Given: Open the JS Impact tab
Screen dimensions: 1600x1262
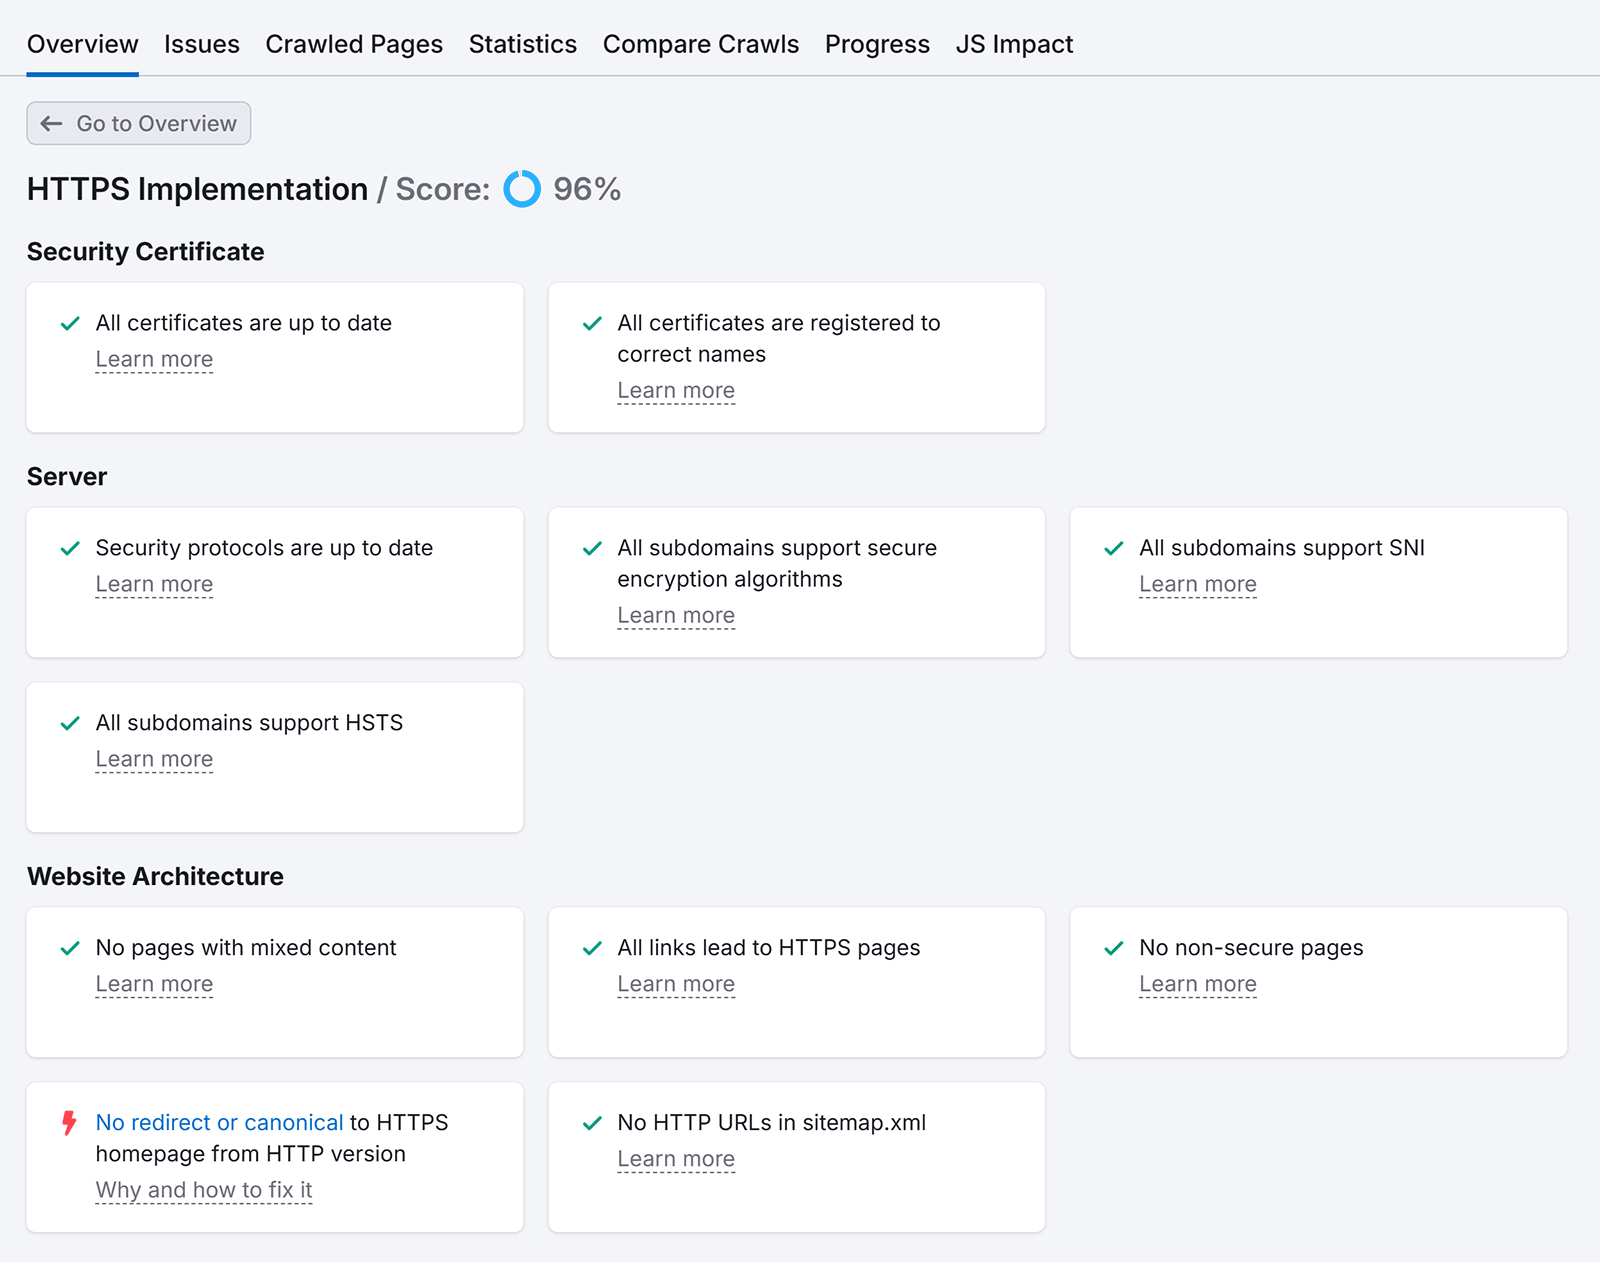Looking at the screenshot, I should pyautogui.click(x=1015, y=44).
